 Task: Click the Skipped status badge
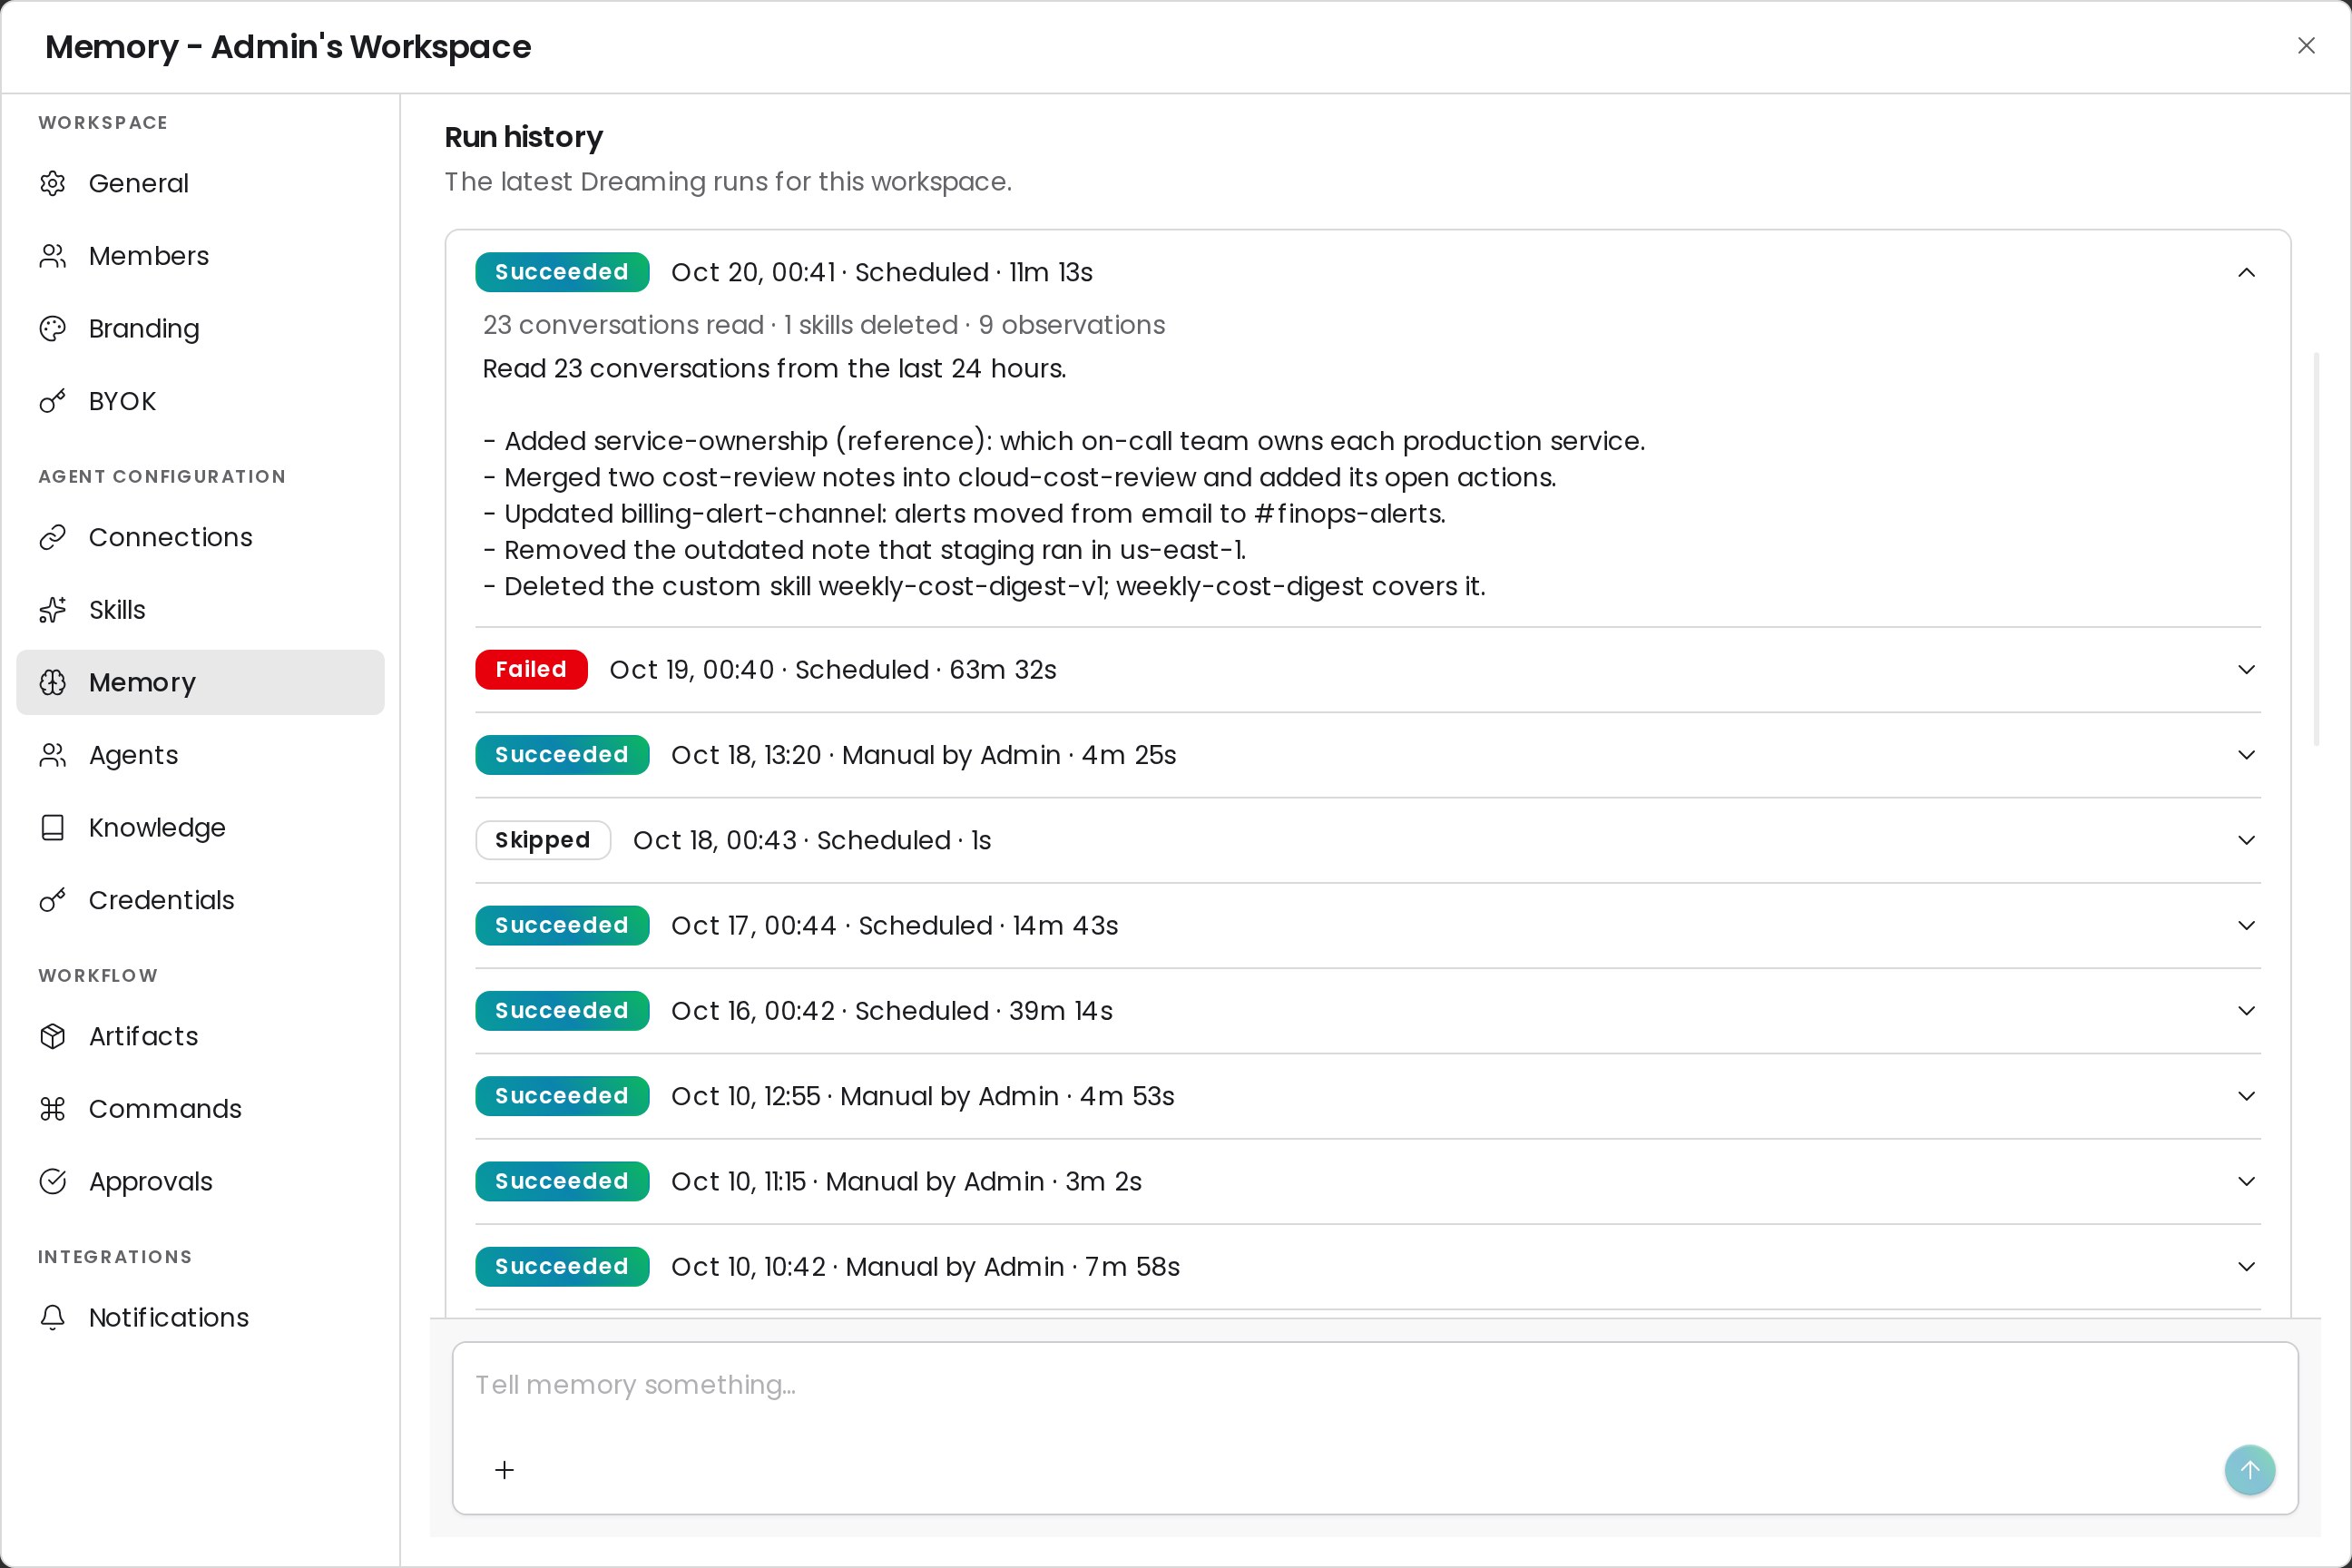[x=543, y=840]
